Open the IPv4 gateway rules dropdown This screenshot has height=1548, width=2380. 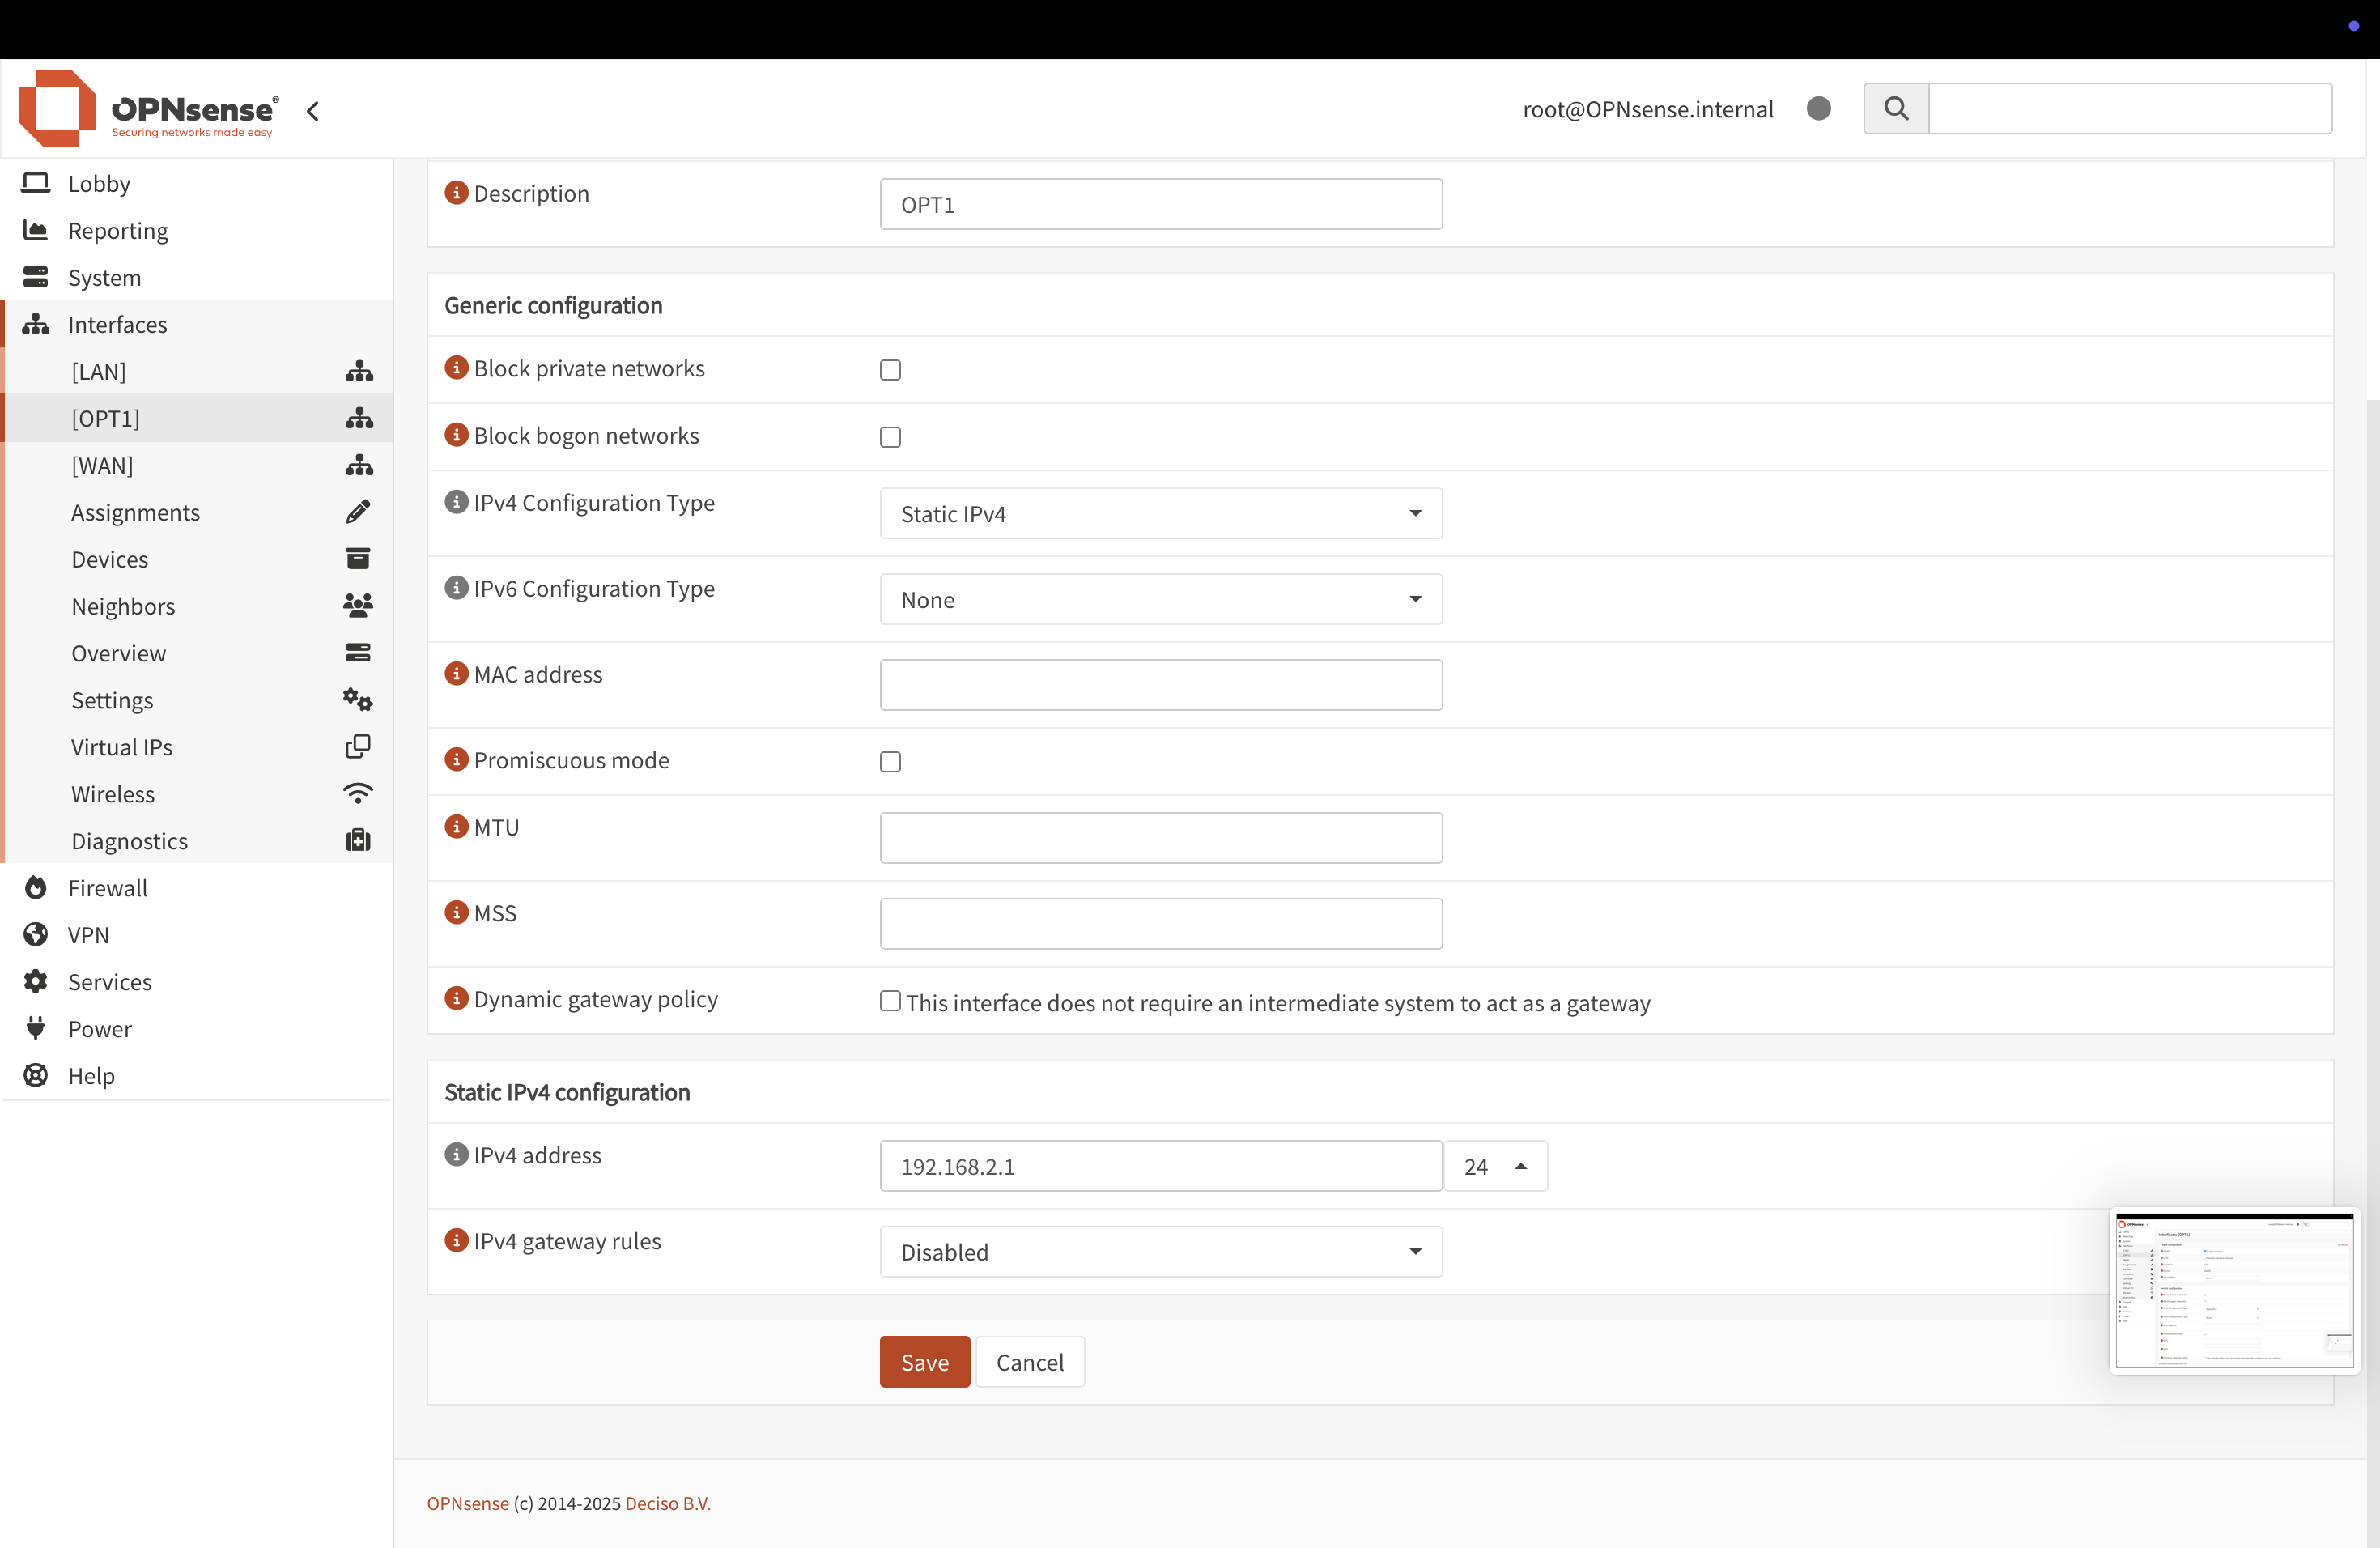[x=1160, y=1252]
